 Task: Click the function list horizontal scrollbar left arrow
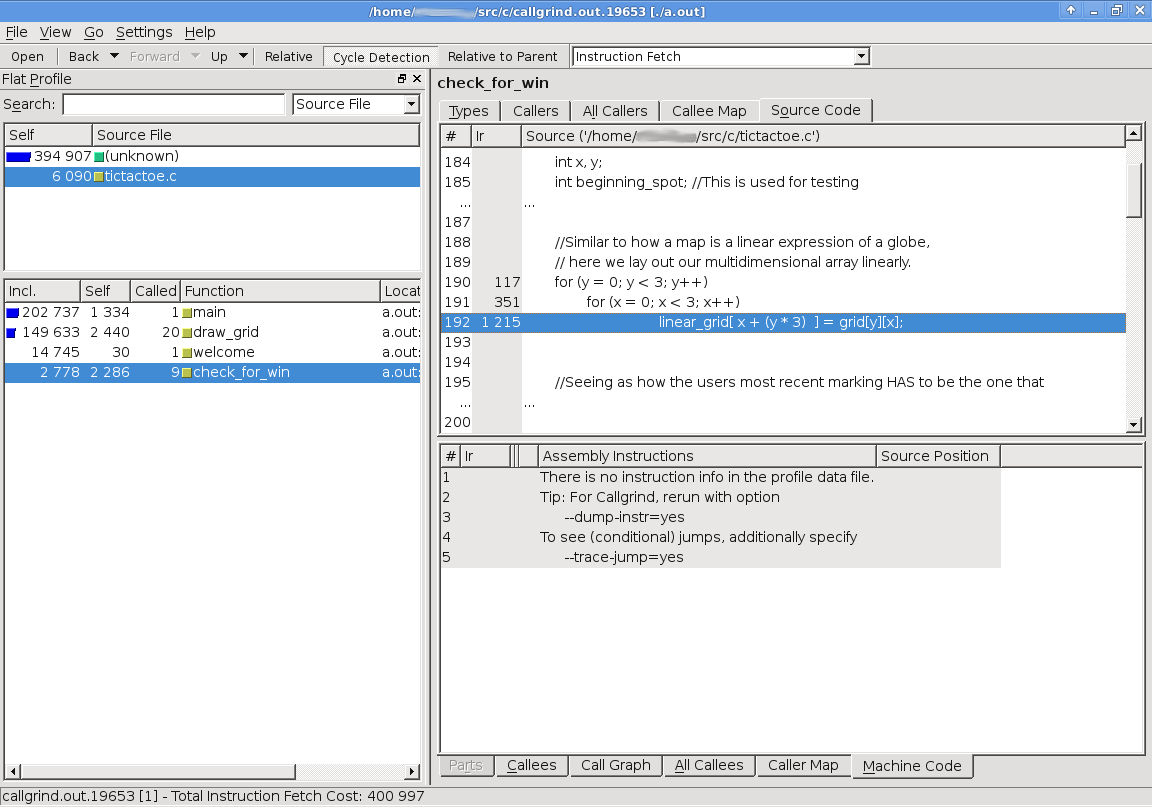tap(12, 771)
